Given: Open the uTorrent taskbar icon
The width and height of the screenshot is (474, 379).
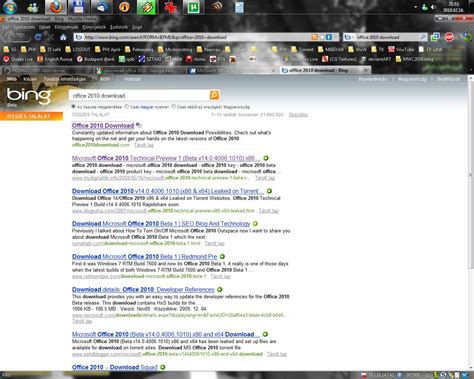Looking at the screenshot, I should click(193, 7).
